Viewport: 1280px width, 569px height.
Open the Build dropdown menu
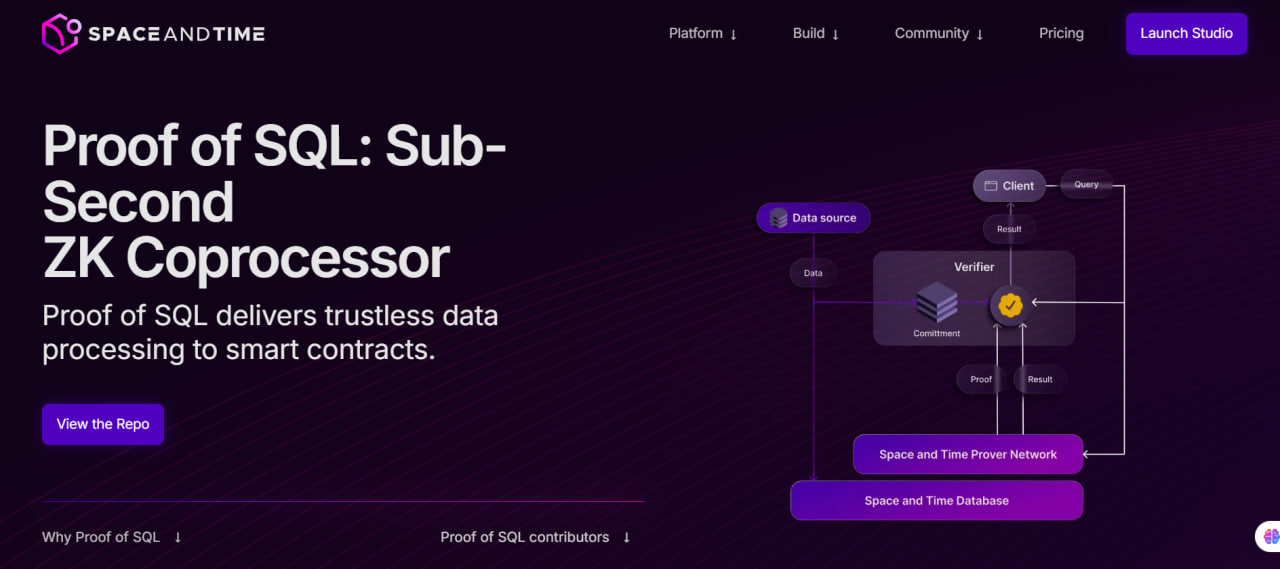[x=815, y=33]
